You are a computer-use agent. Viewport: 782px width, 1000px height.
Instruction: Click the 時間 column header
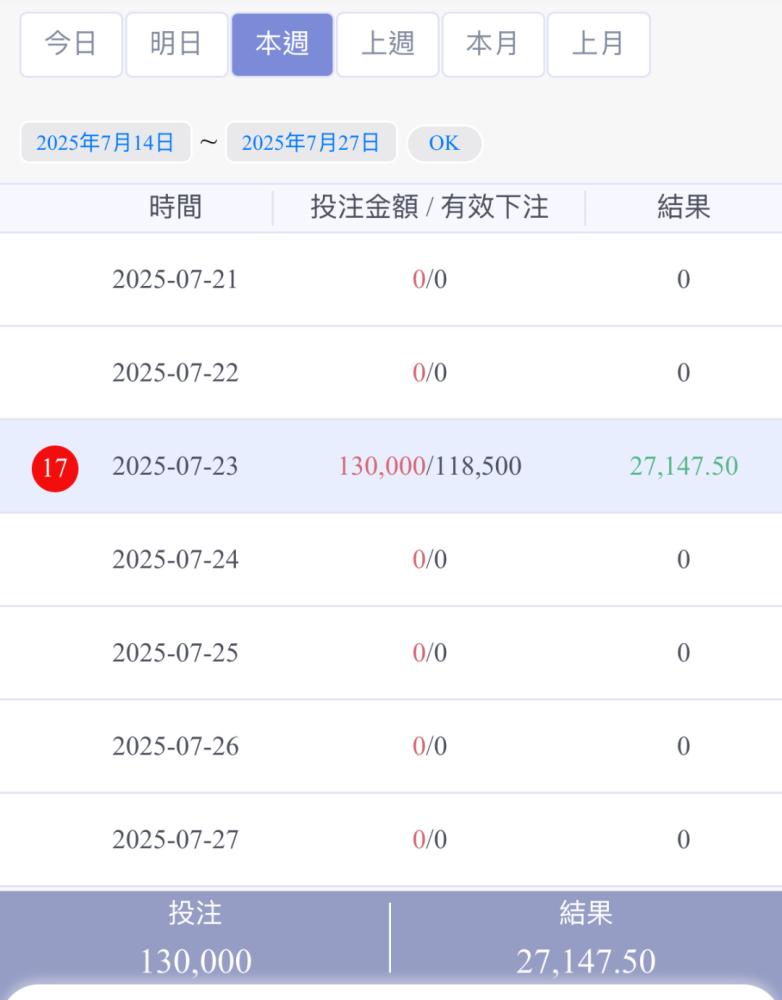point(175,207)
